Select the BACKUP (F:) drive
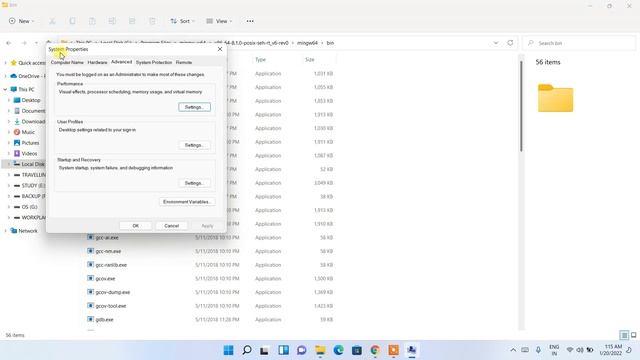This screenshot has height=360, width=640. (33, 196)
